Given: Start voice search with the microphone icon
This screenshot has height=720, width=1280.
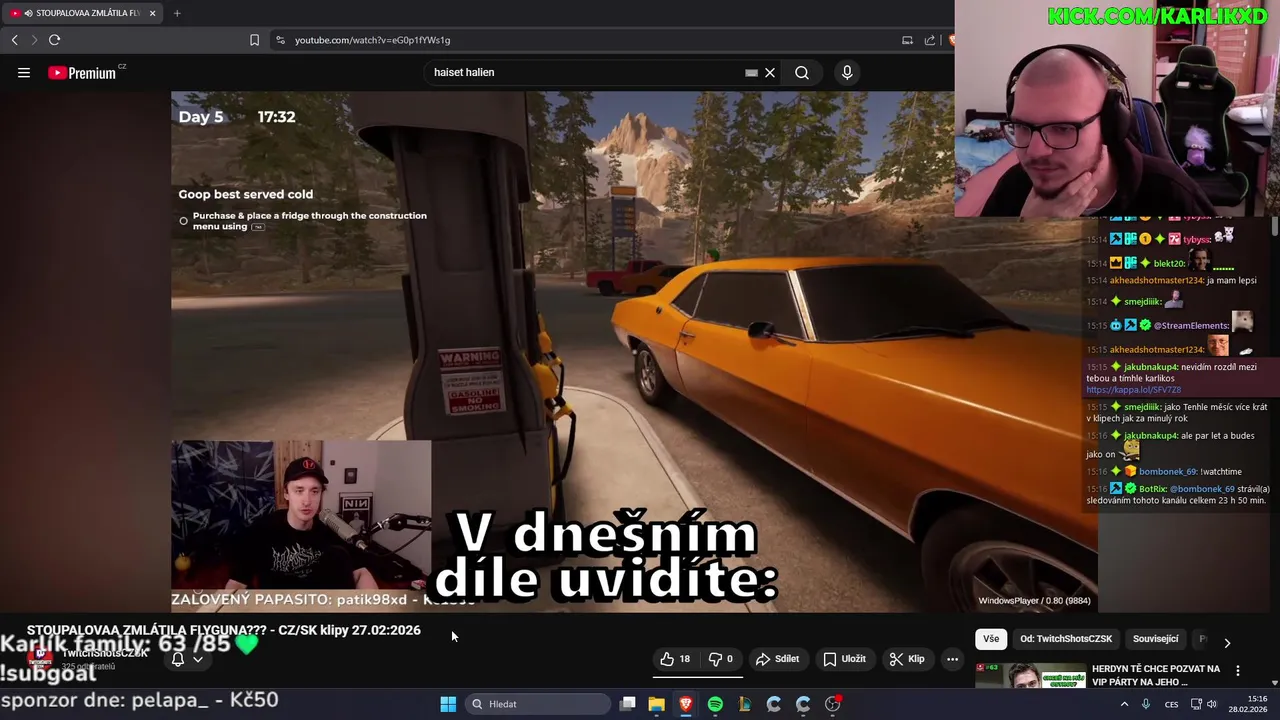Looking at the screenshot, I should [847, 72].
